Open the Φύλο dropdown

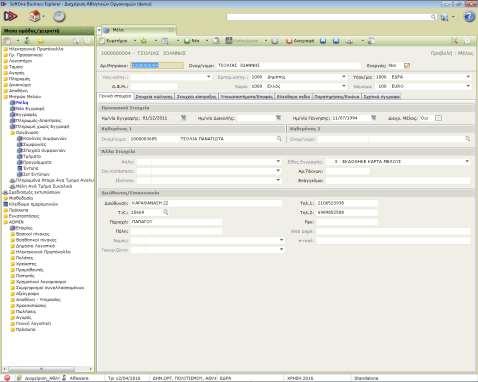[278, 161]
